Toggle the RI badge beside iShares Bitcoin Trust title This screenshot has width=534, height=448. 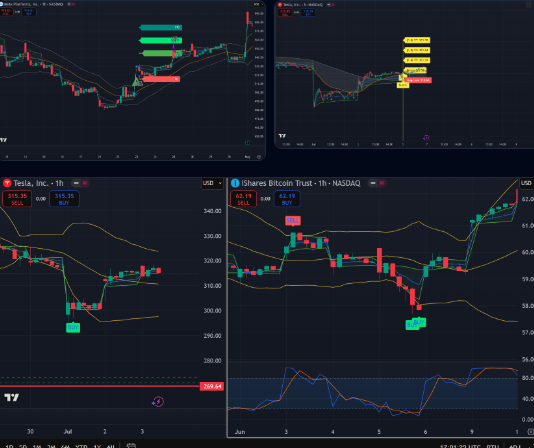click(x=382, y=183)
